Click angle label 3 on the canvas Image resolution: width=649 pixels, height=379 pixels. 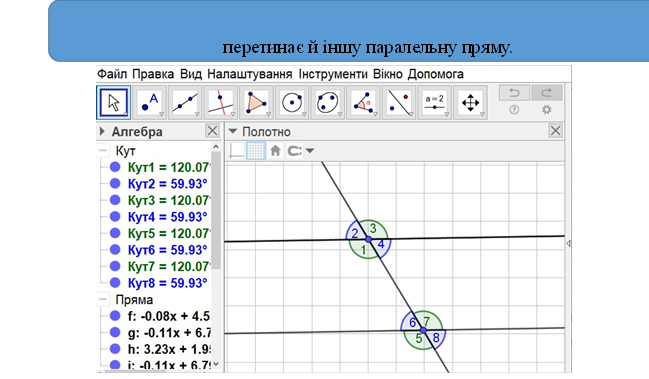click(373, 228)
